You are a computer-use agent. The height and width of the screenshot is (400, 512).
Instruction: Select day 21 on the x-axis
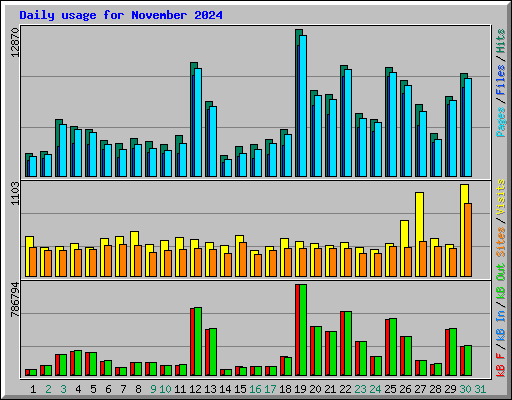[x=330, y=389]
